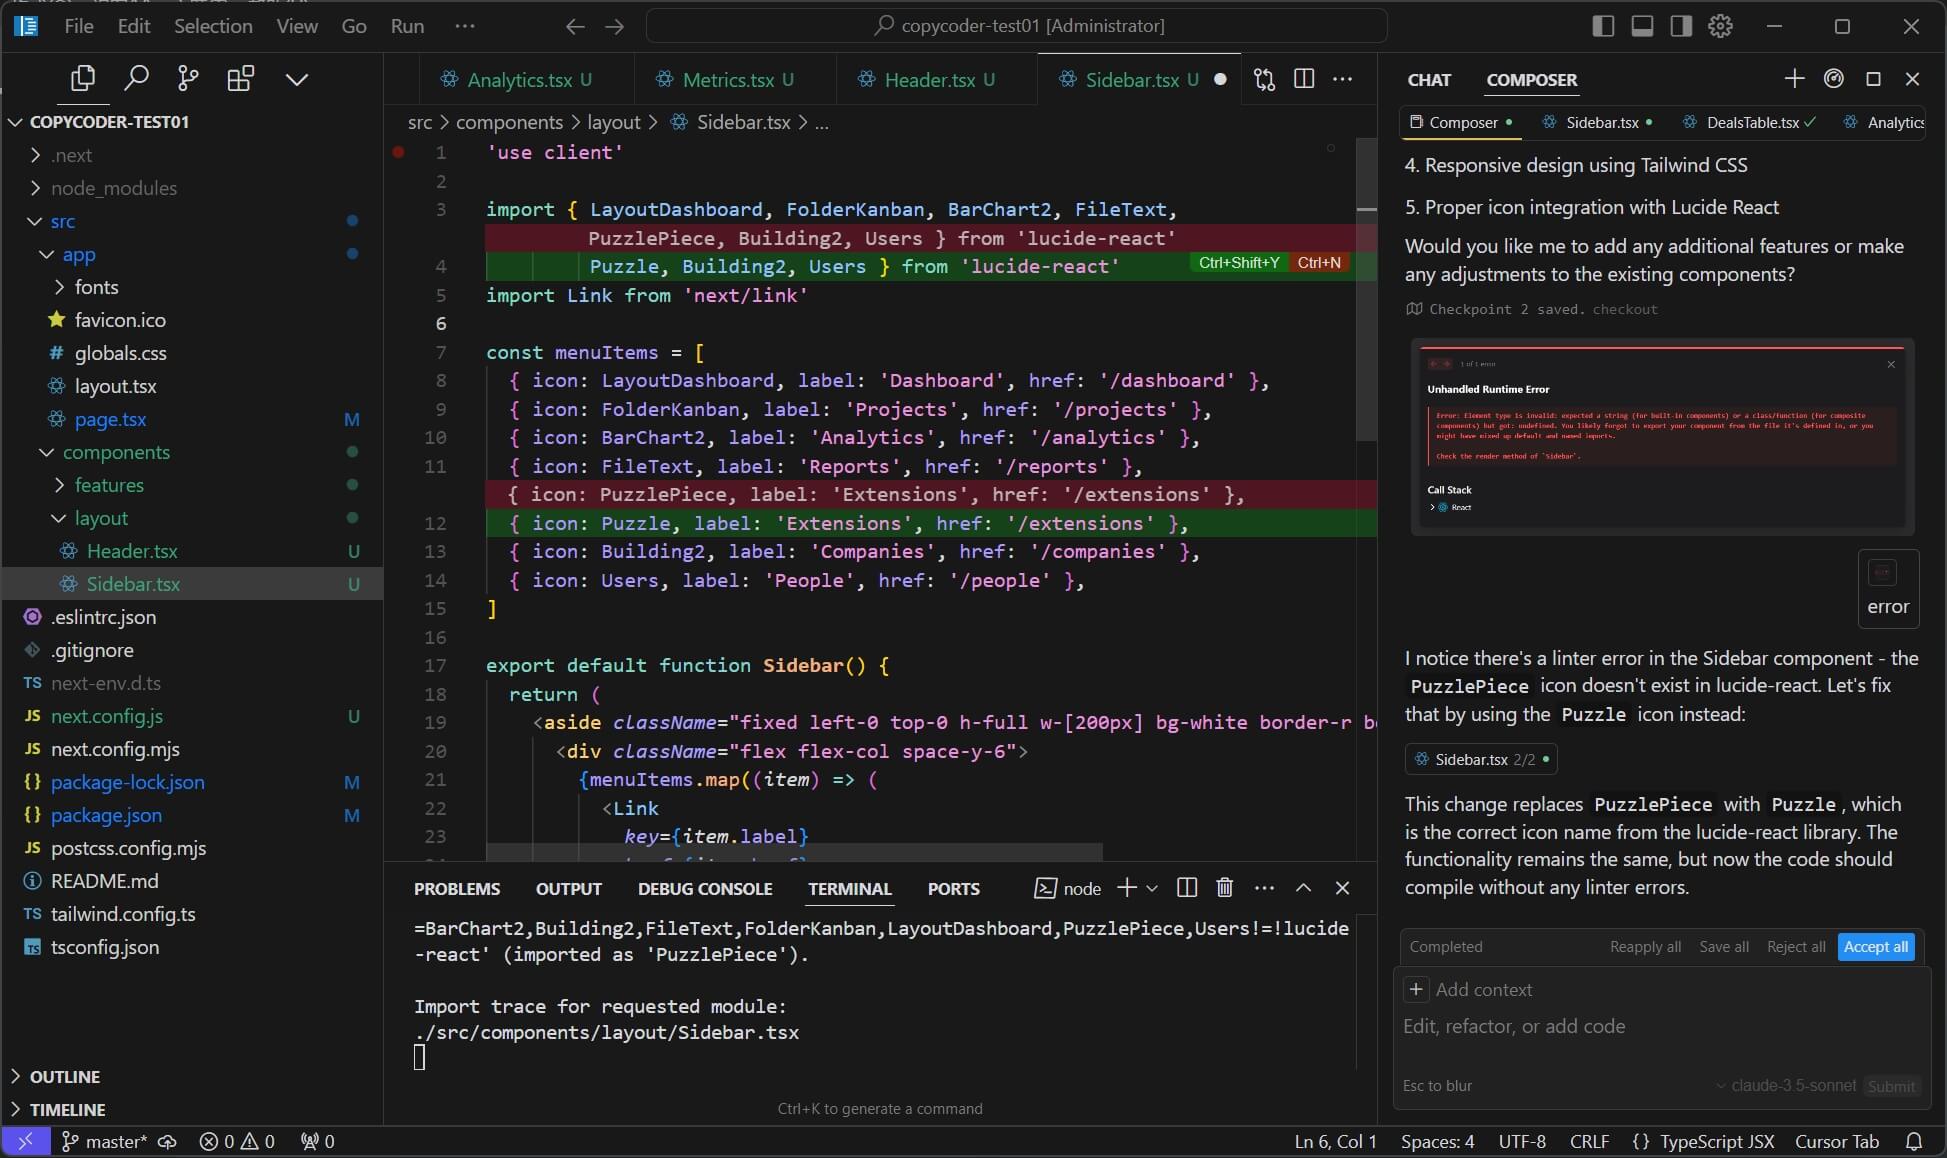Screen dimensions: 1947x1158
Task: Start a new composer with plus icon
Action: point(1794,79)
